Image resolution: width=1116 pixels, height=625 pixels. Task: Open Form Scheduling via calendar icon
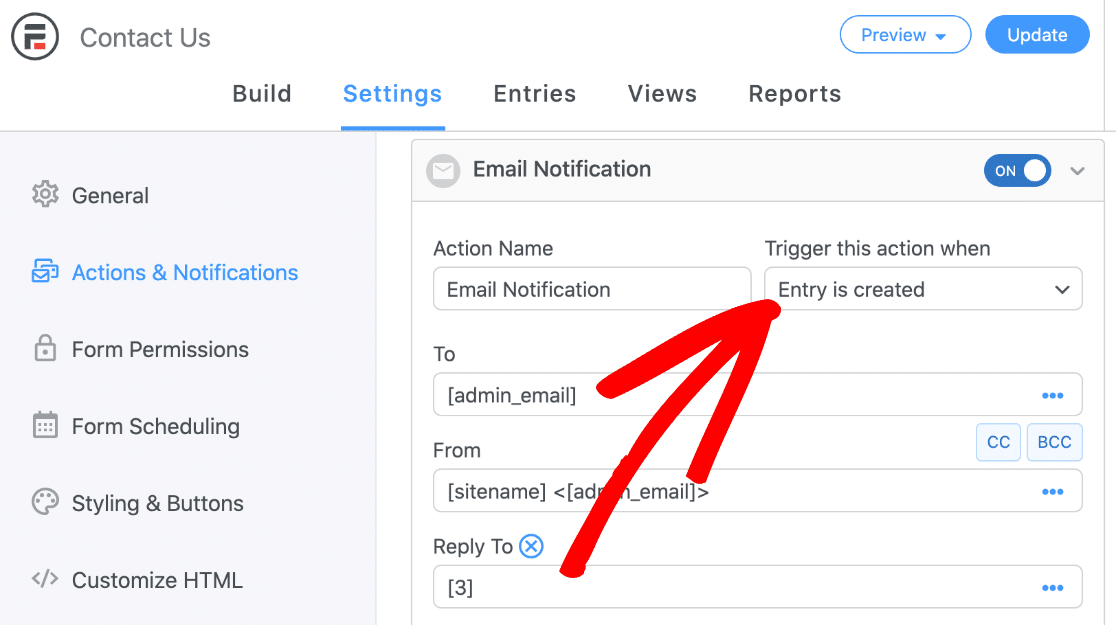click(44, 426)
